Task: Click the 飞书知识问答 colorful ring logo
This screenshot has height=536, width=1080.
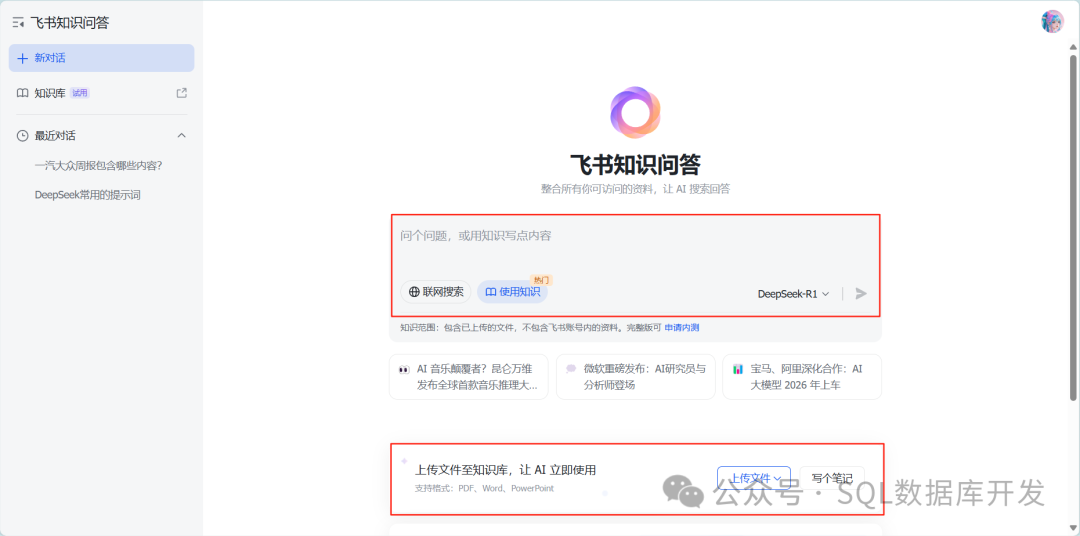Action: coord(635,112)
